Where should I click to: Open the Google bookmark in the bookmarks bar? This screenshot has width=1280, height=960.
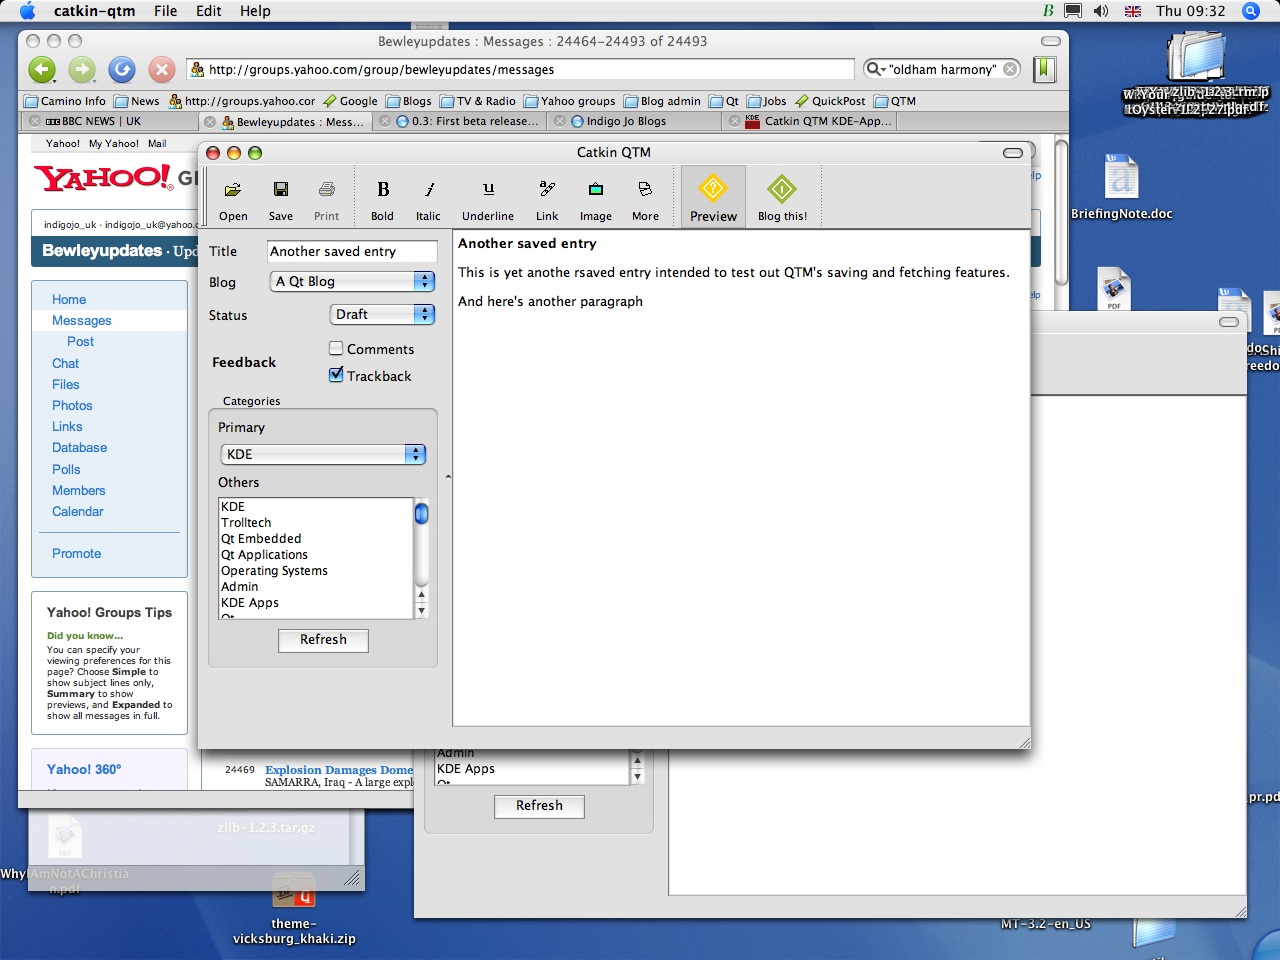350,101
